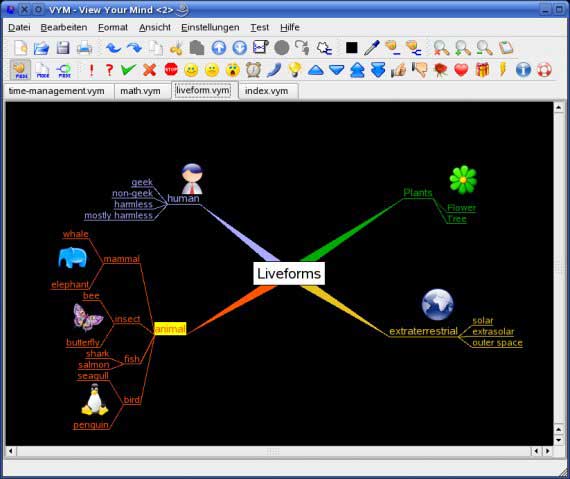Open the black color swatch
This screenshot has height=479, width=570.
[352, 48]
